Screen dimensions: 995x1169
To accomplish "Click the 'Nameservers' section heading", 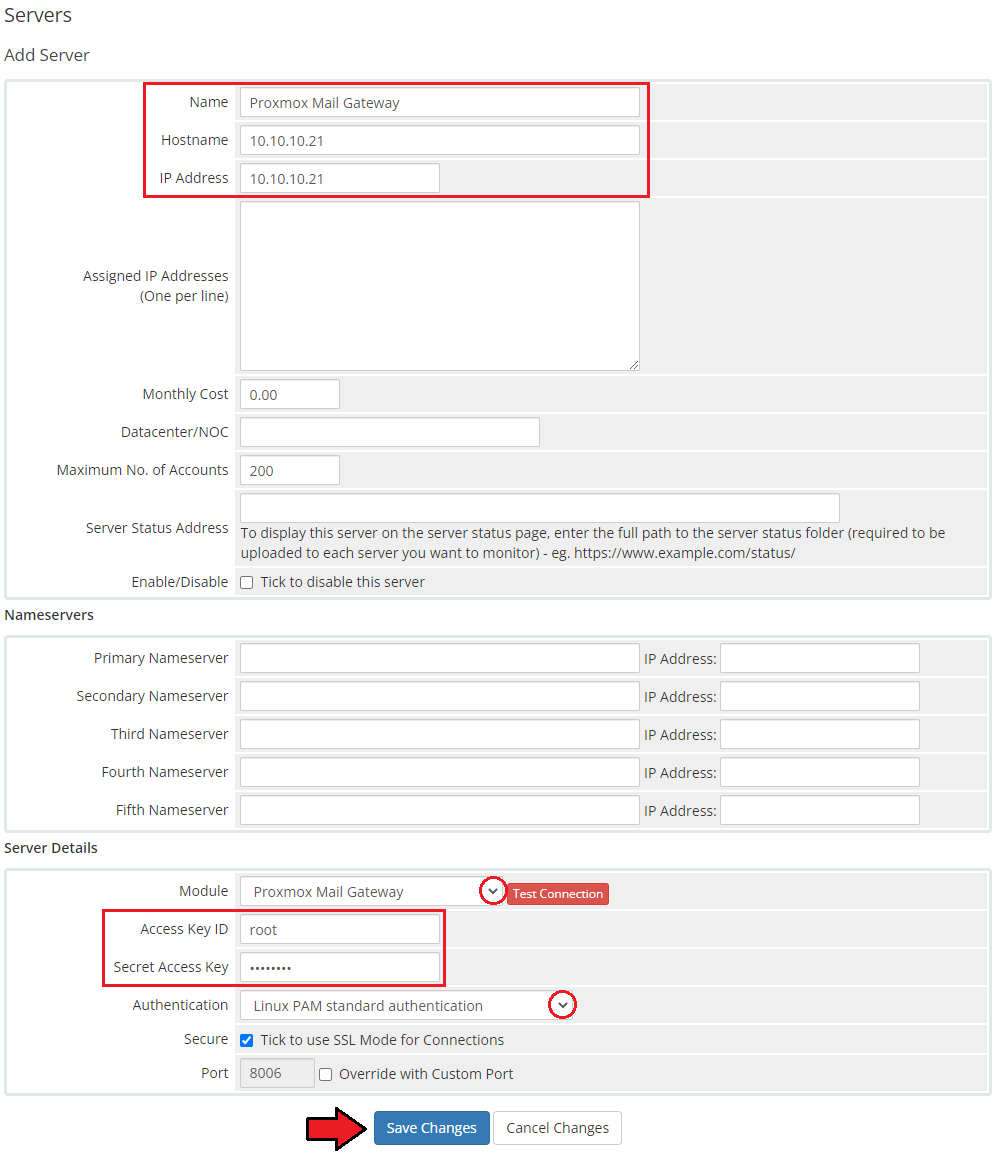I will (x=49, y=615).
